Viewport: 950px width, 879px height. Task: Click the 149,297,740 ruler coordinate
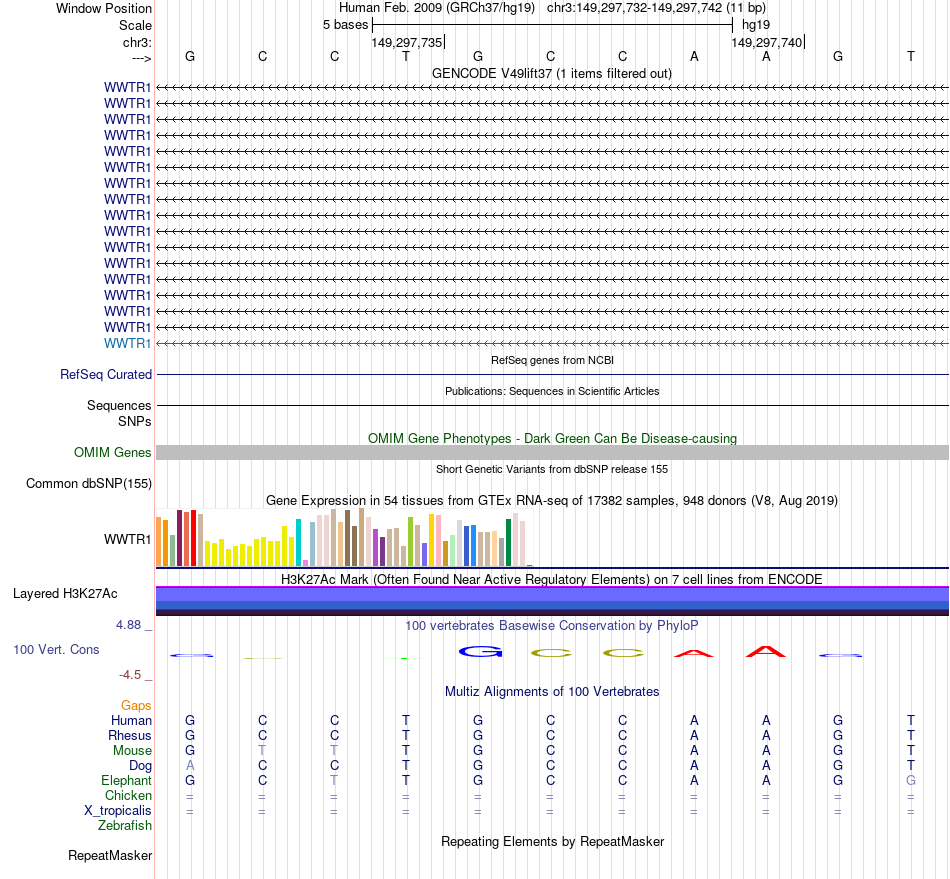(766, 42)
